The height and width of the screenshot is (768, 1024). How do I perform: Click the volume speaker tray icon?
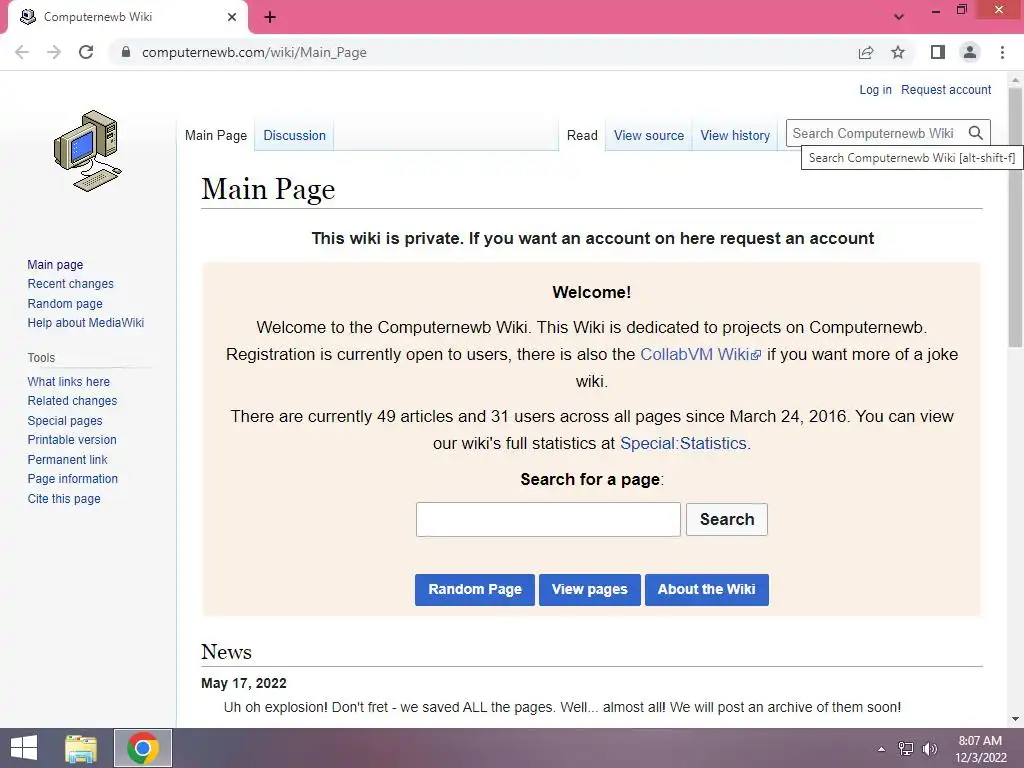(930, 749)
